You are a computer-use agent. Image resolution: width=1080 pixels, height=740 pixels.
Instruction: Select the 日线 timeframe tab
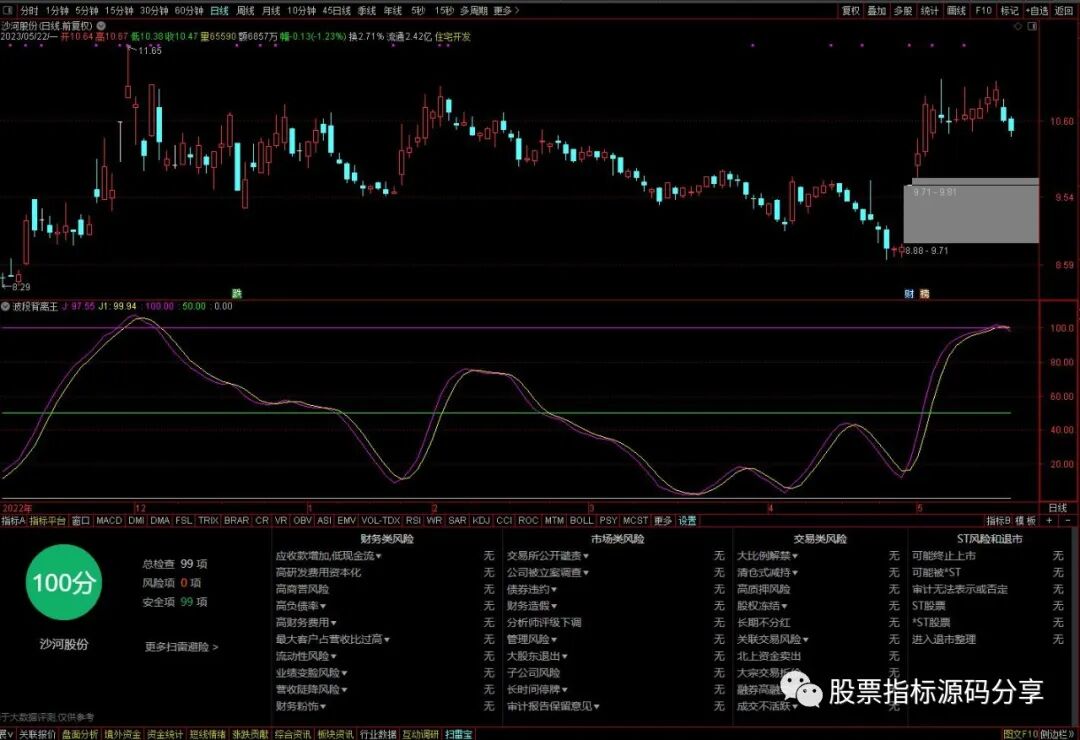219,10
